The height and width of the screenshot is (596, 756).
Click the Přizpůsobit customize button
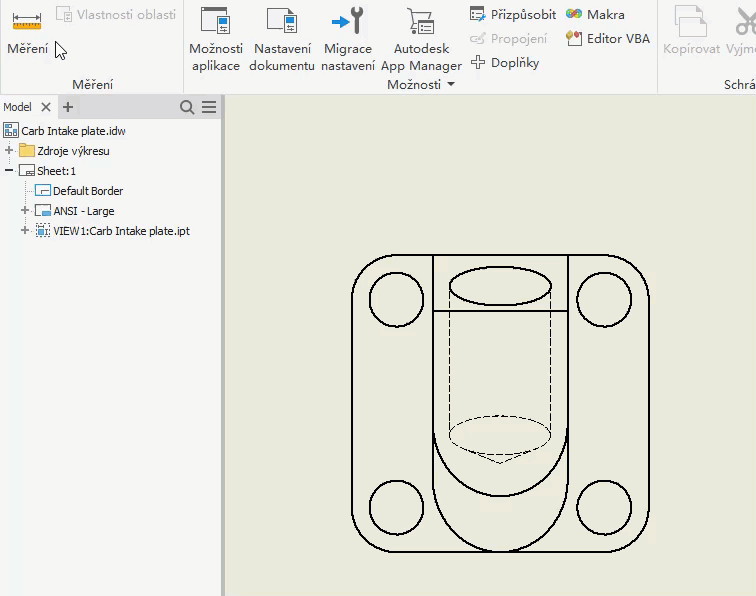513,15
